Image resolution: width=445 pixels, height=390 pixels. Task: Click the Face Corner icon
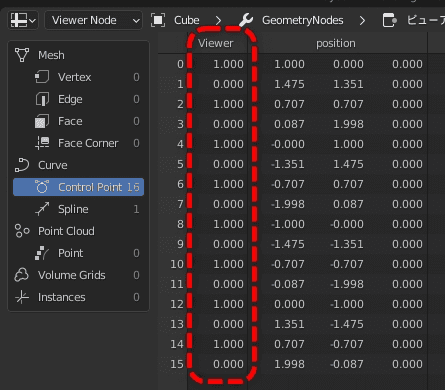click(42, 143)
